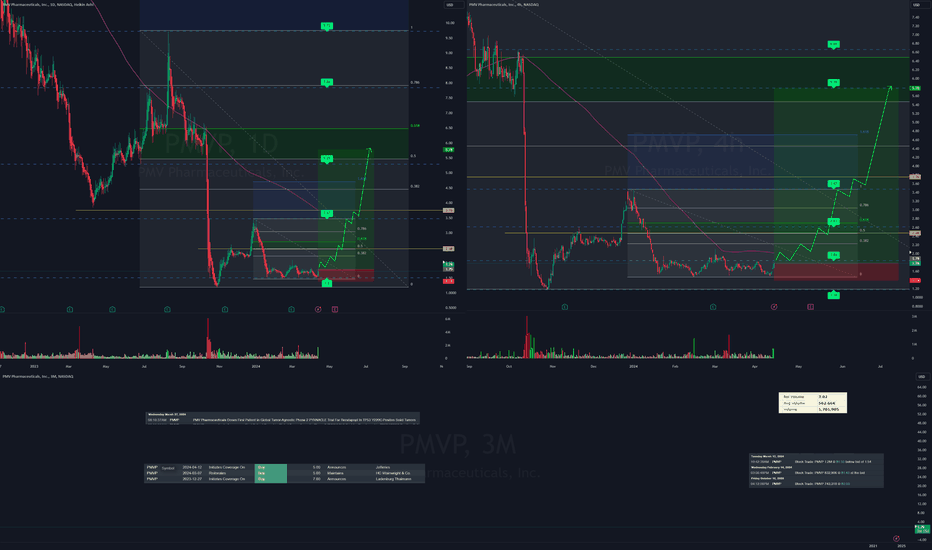Click the 2024 label on the 1D time axis

tap(256, 366)
